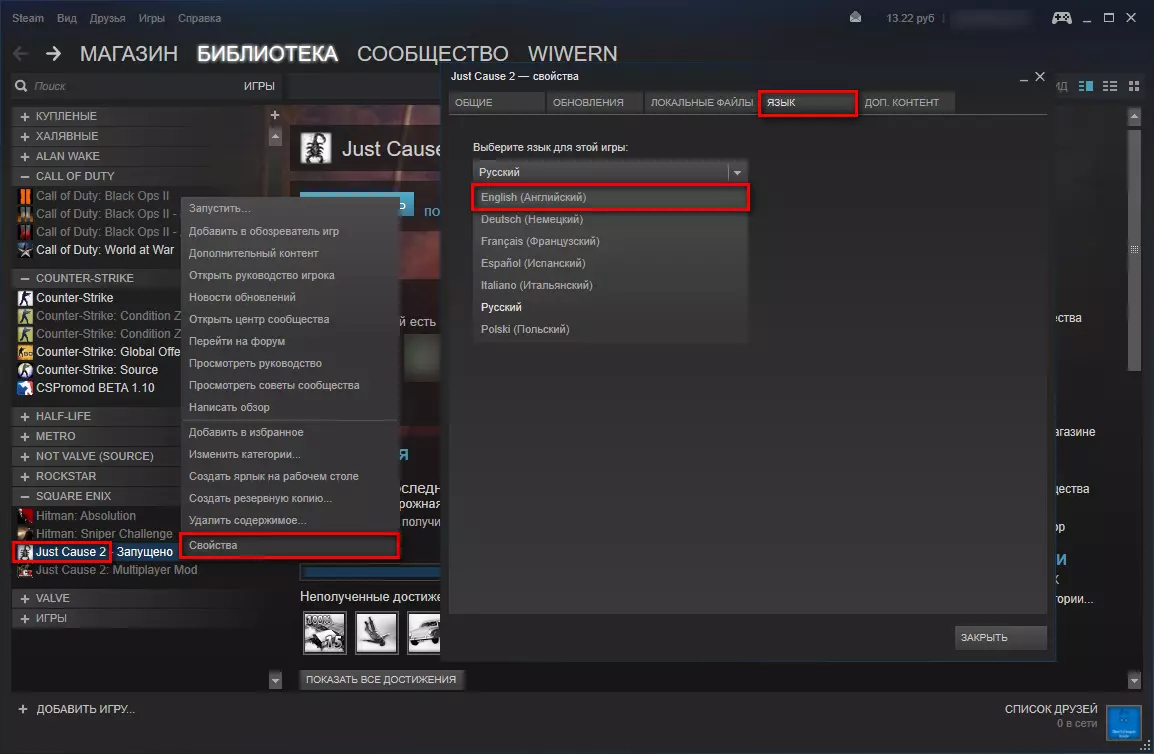This screenshot has width=1154, height=754.
Task: Expand the ROCKSTAR category
Action: coord(25,476)
